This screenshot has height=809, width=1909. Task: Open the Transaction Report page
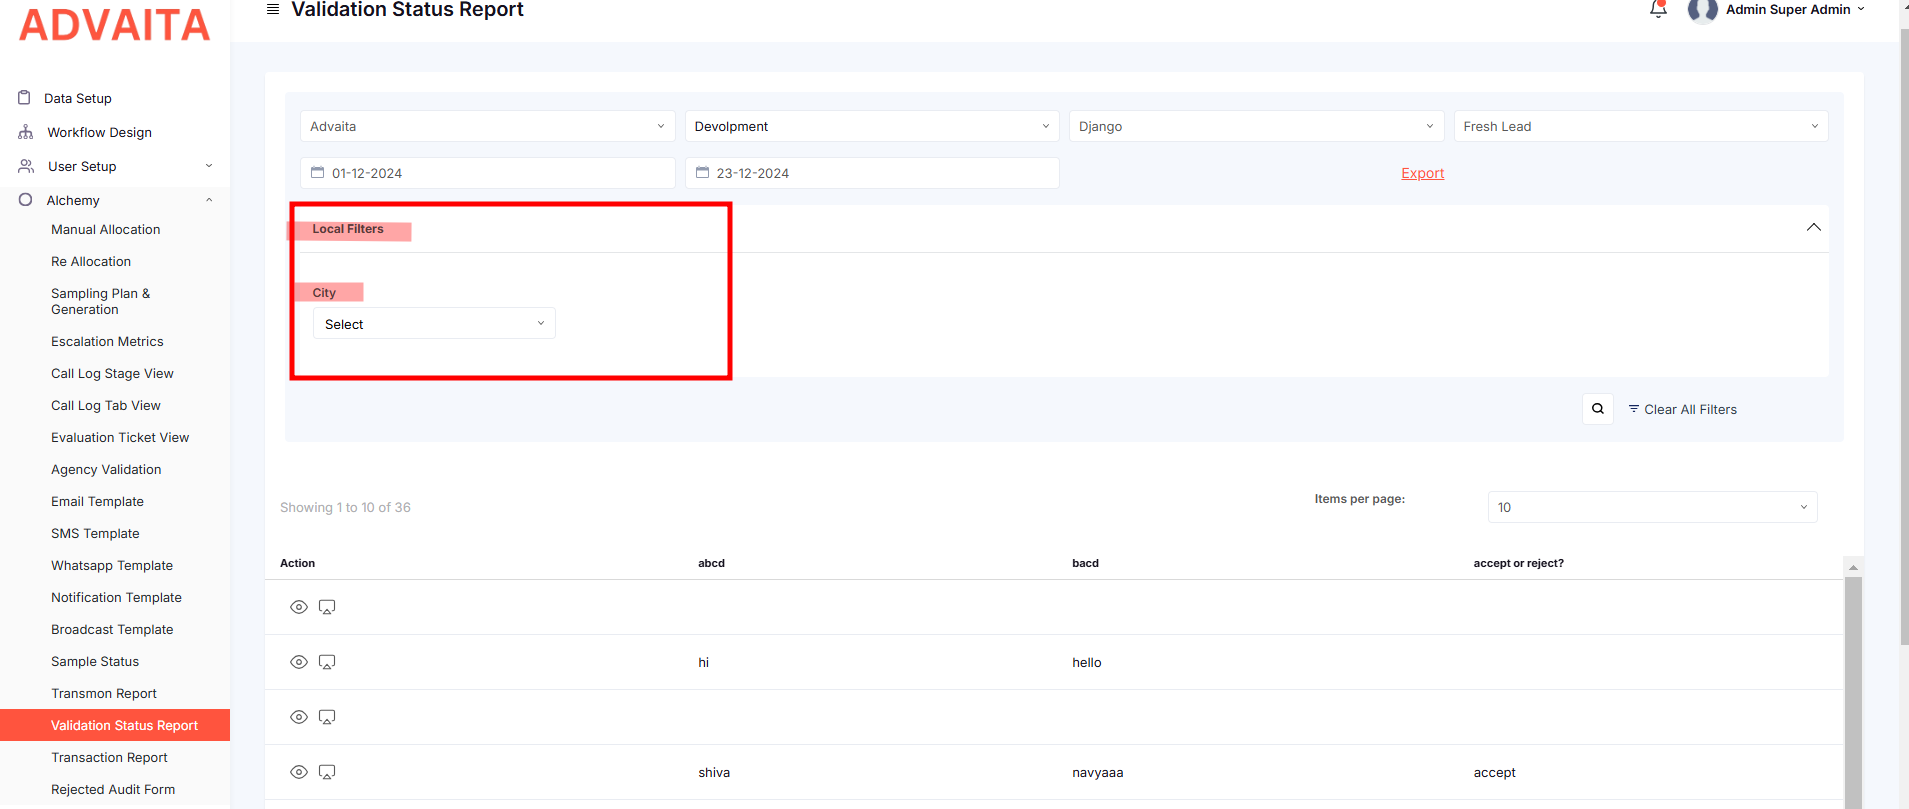109,757
